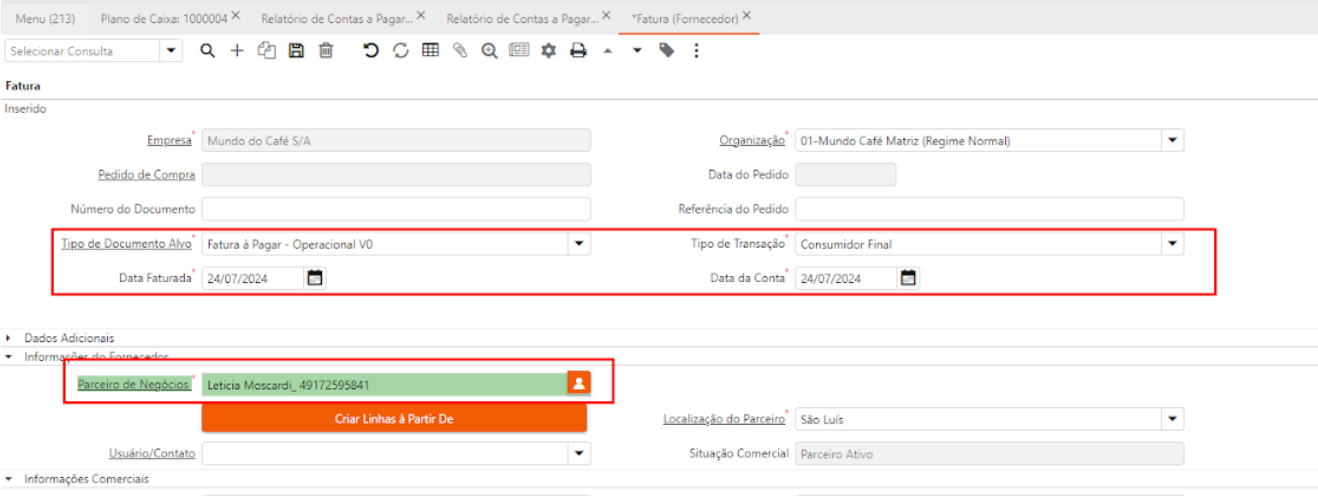Open calendar picker for Data da Conta
The width and height of the screenshot is (1318, 496).
coord(908,279)
